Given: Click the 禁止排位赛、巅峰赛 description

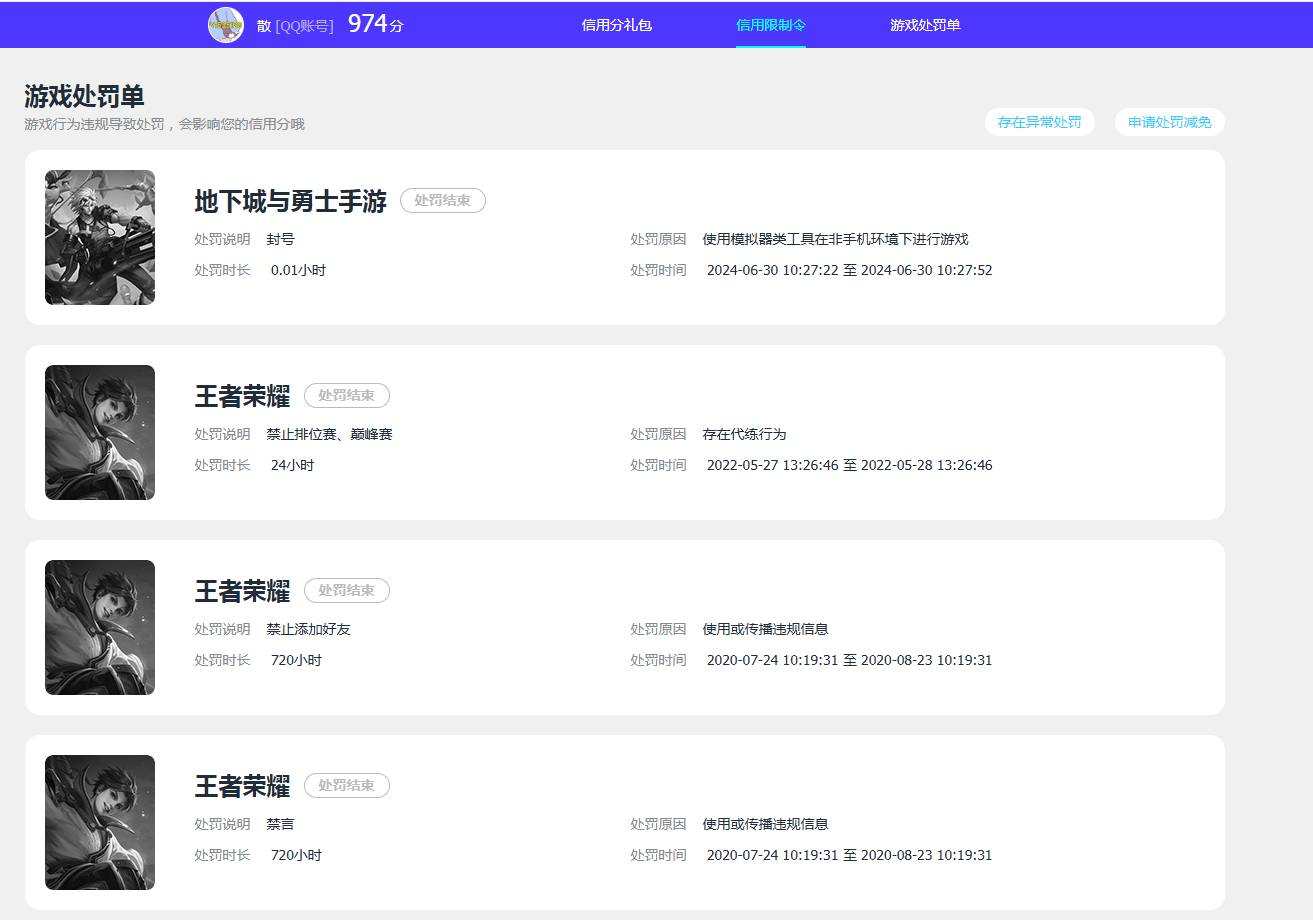Looking at the screenshot, I should [329, 434].
